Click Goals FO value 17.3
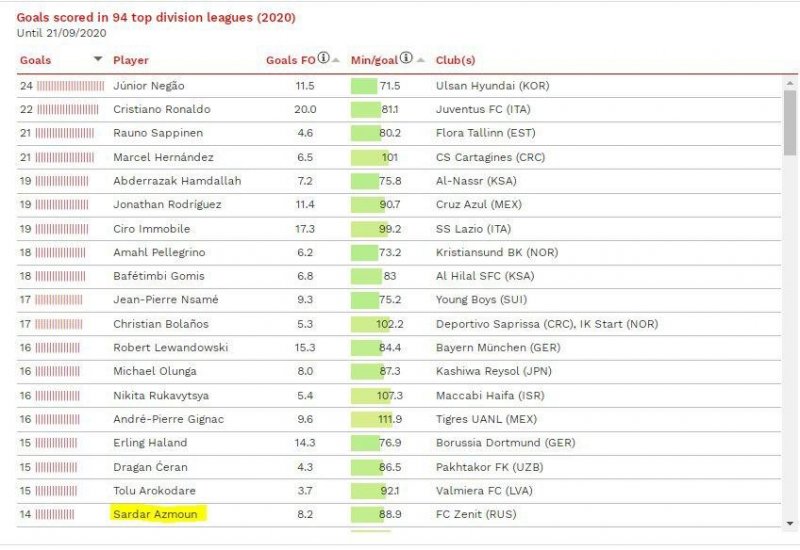 305,229
